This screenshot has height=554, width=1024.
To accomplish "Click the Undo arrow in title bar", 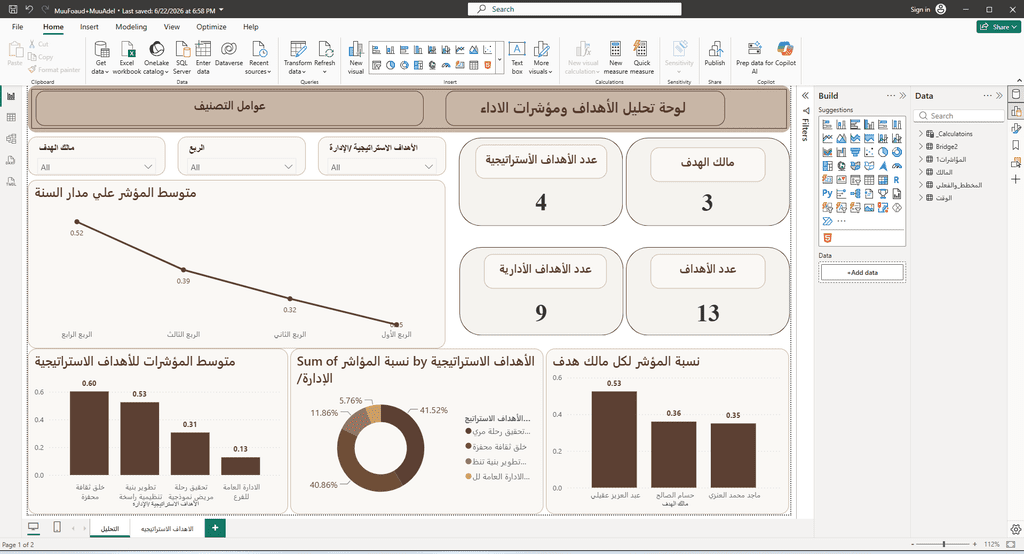I will point(29,9).
